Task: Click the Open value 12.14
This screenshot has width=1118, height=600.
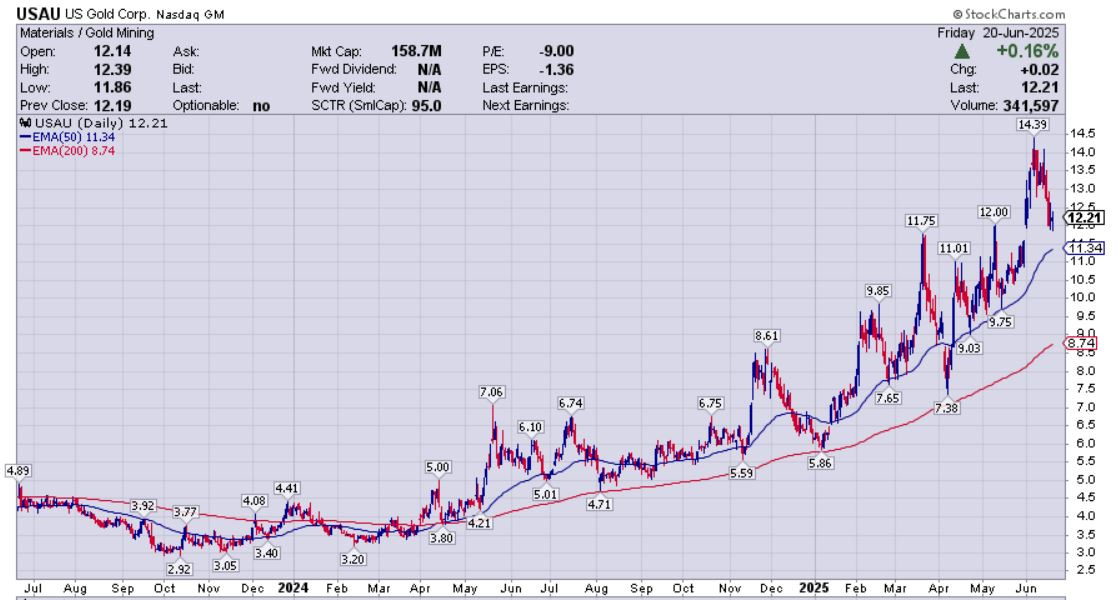Action: [x=111, y=51]
